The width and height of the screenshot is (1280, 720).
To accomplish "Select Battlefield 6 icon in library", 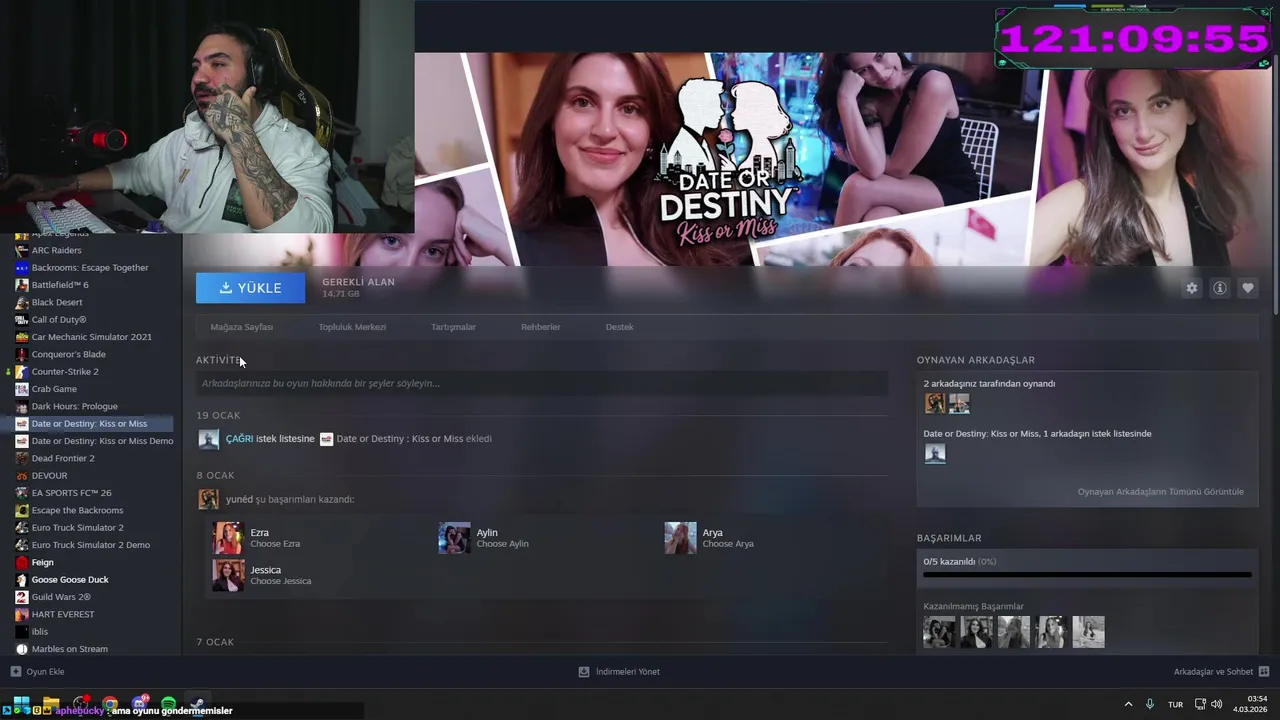I will coord(22,285).
